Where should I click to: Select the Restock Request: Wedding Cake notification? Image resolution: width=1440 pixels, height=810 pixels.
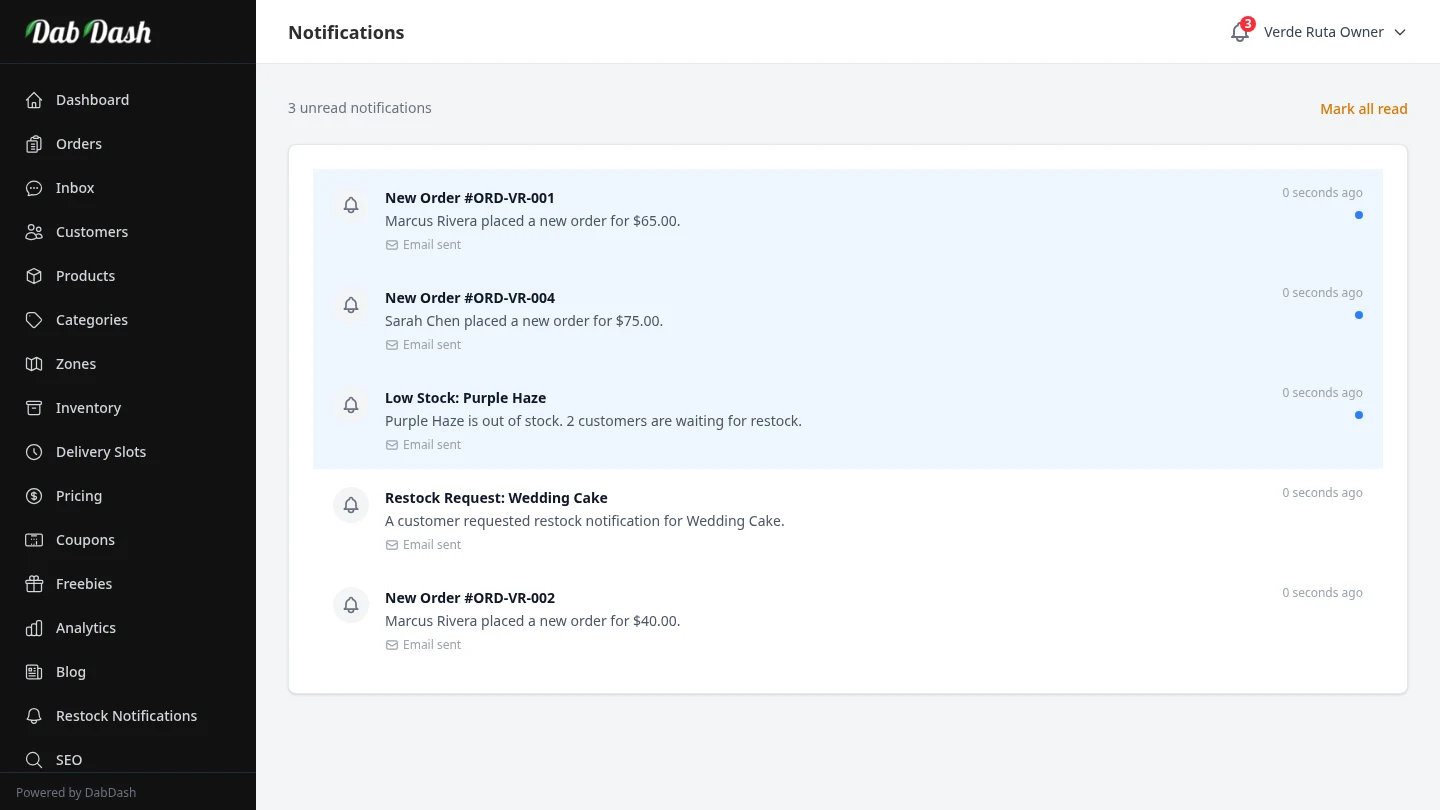pos(496,498)
